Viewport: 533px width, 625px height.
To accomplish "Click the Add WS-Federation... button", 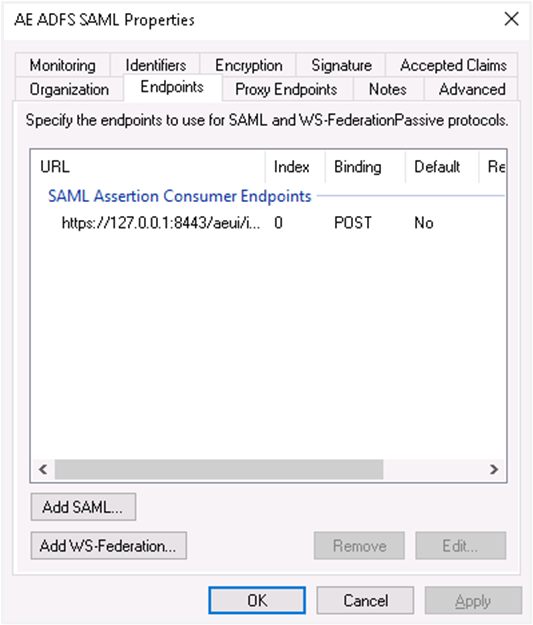I will [108, 546].
